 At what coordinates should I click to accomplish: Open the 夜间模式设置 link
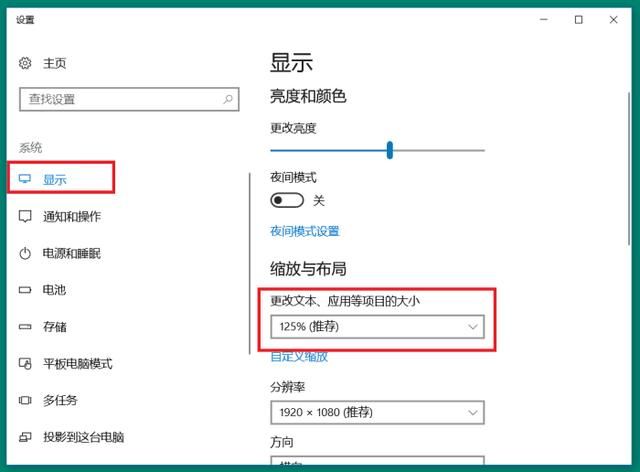[304, 231]
